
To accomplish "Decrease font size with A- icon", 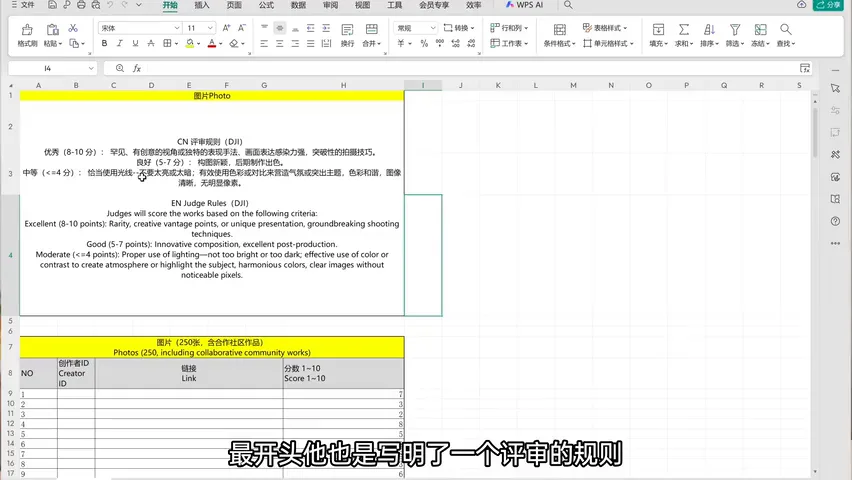I will pyautogui.click(x=242, y=28).
